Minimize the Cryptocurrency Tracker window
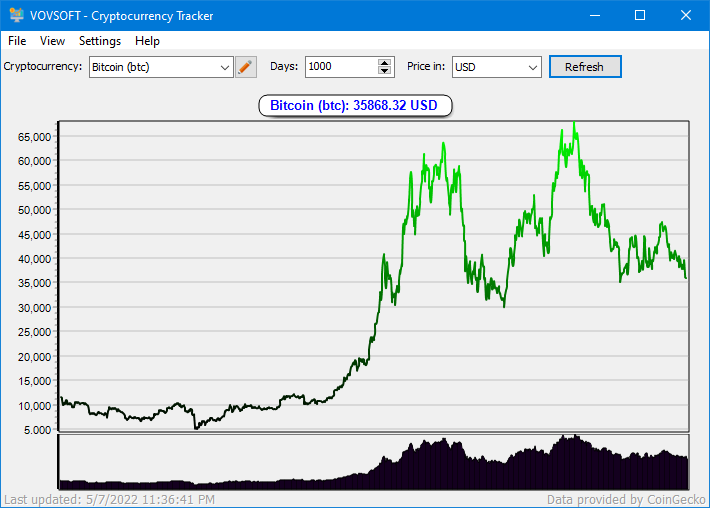Viewport: 710px width, 508px height. [595, 15]
